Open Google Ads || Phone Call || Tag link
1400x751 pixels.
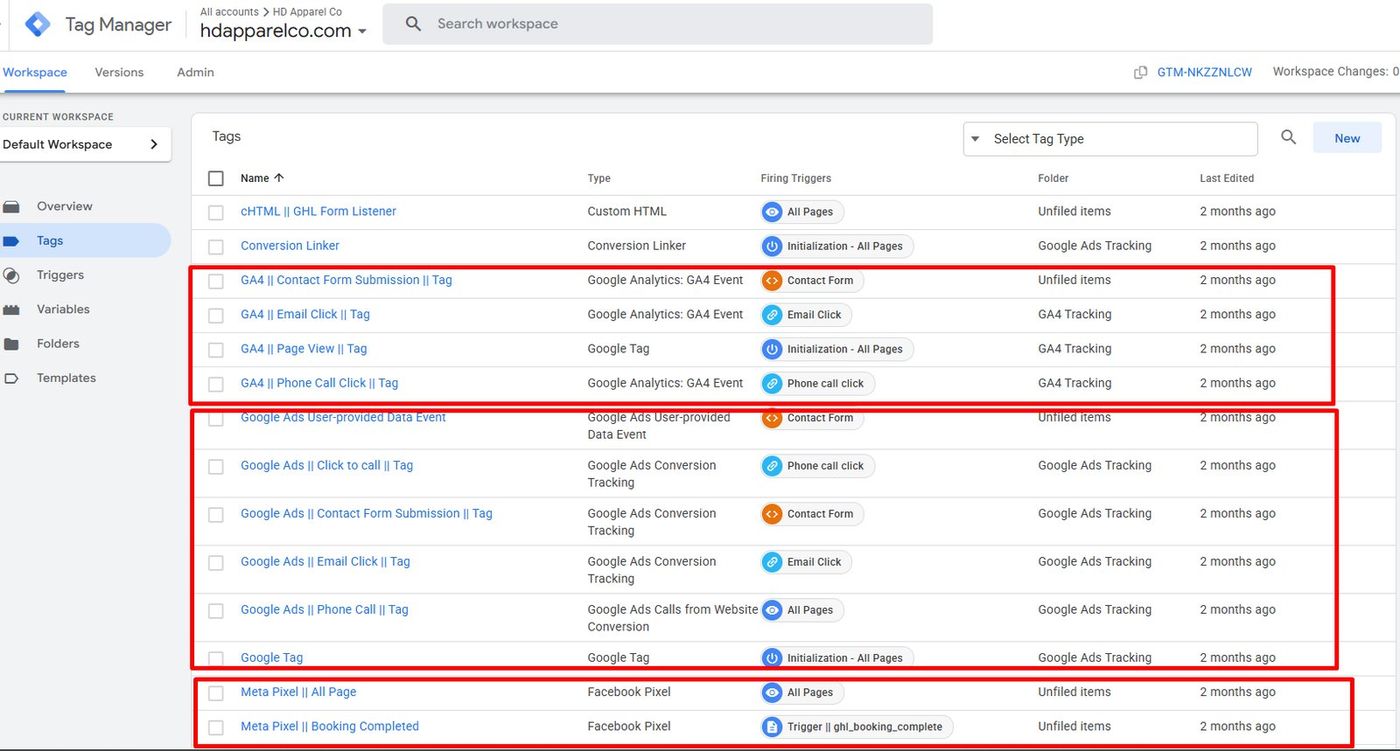(324, 610)
